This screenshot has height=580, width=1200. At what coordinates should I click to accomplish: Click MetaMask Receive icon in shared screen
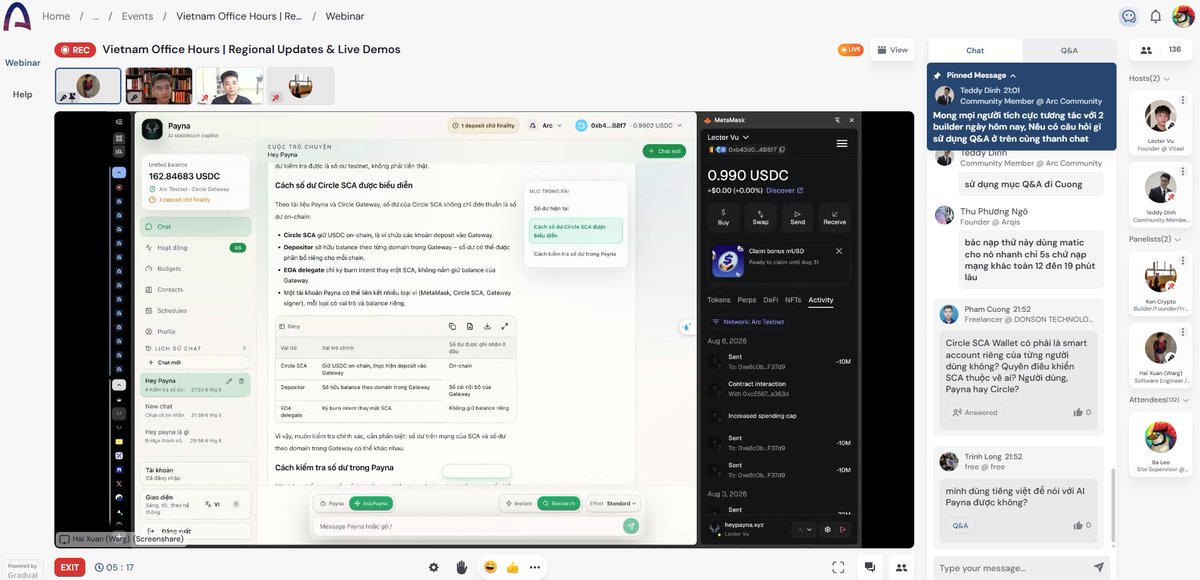tap(834, 215)
